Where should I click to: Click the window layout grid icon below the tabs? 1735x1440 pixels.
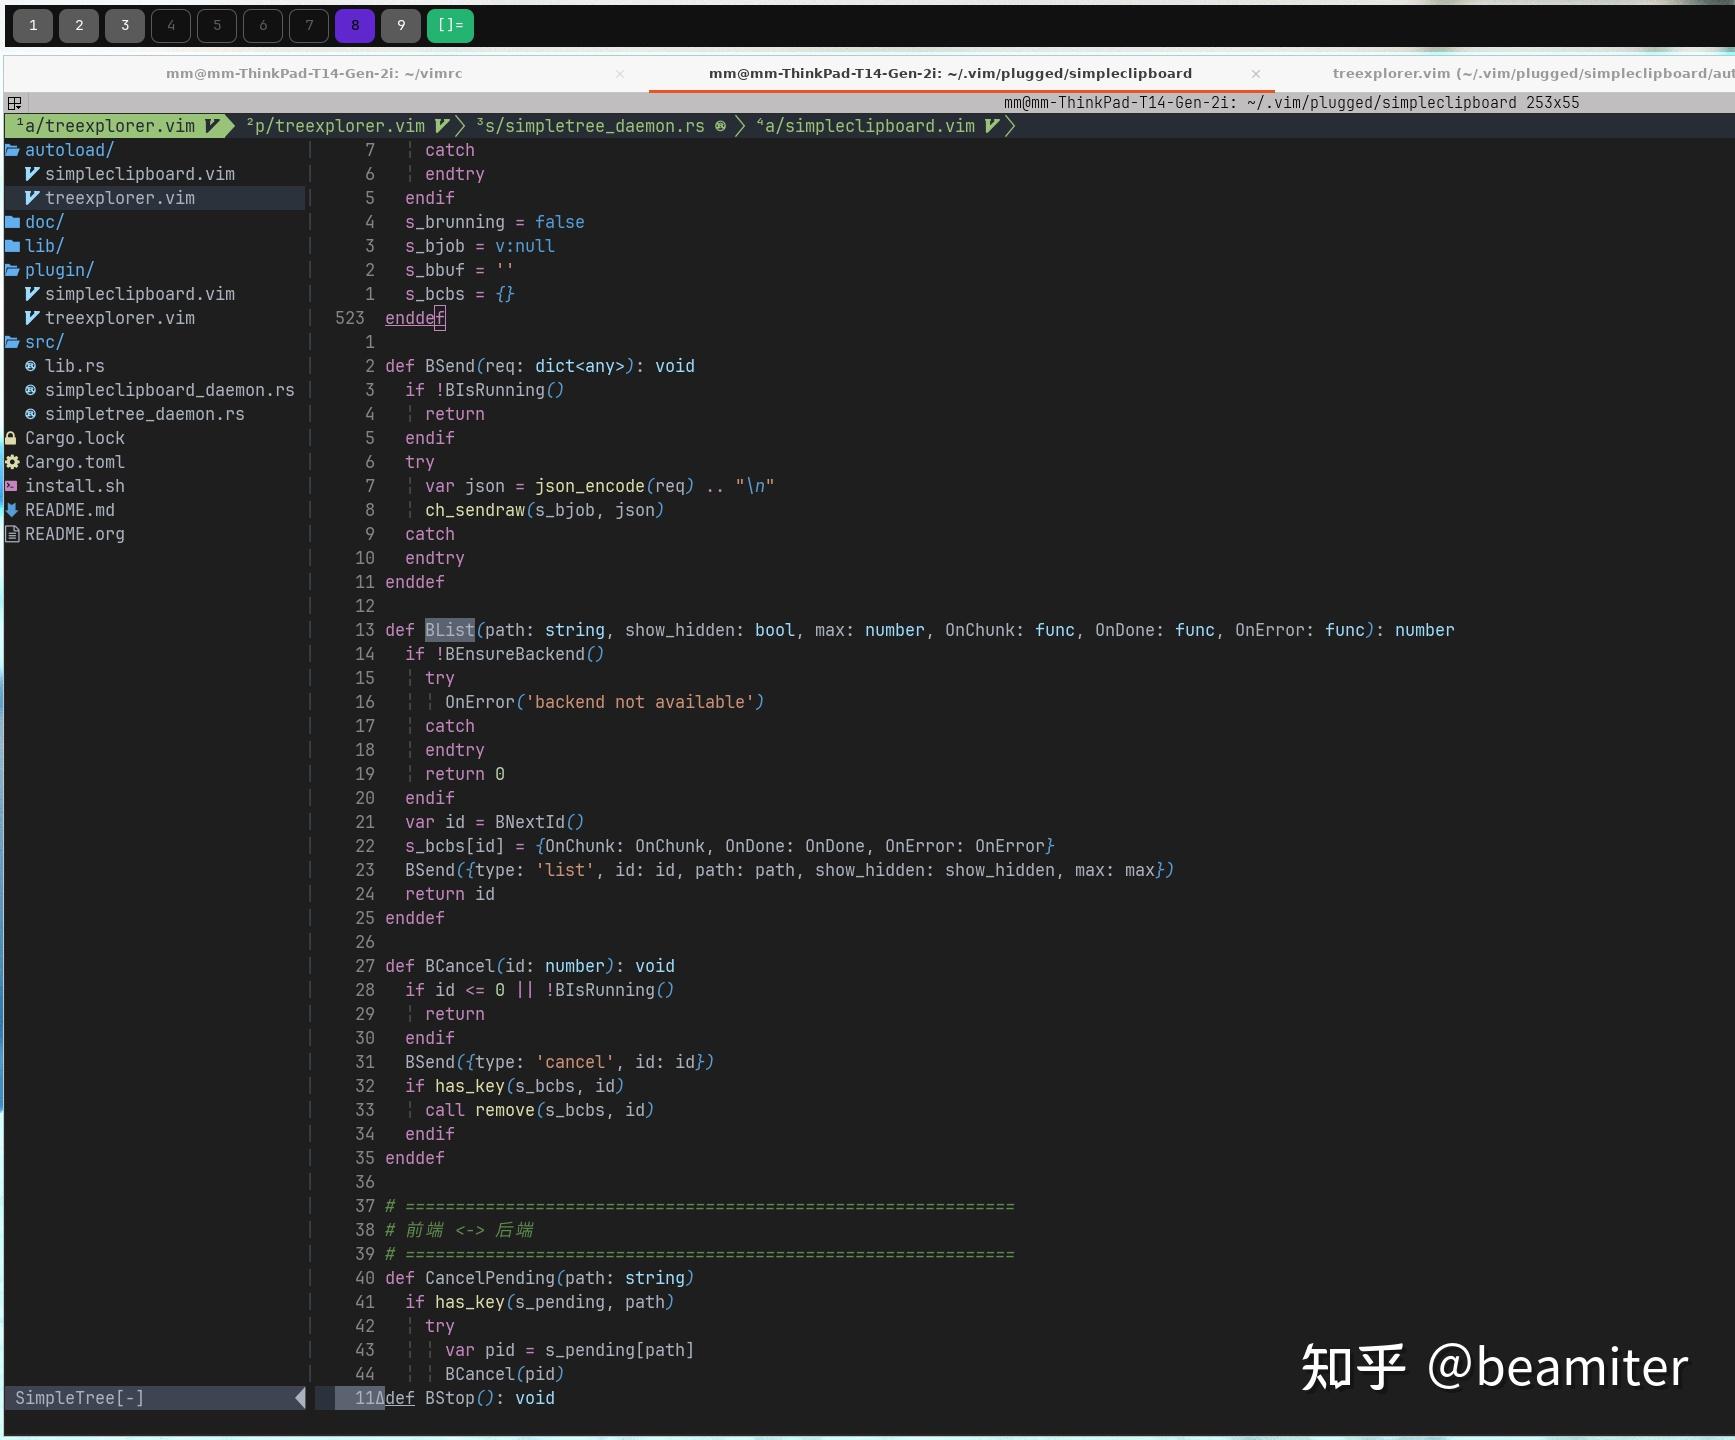[15, 103]
